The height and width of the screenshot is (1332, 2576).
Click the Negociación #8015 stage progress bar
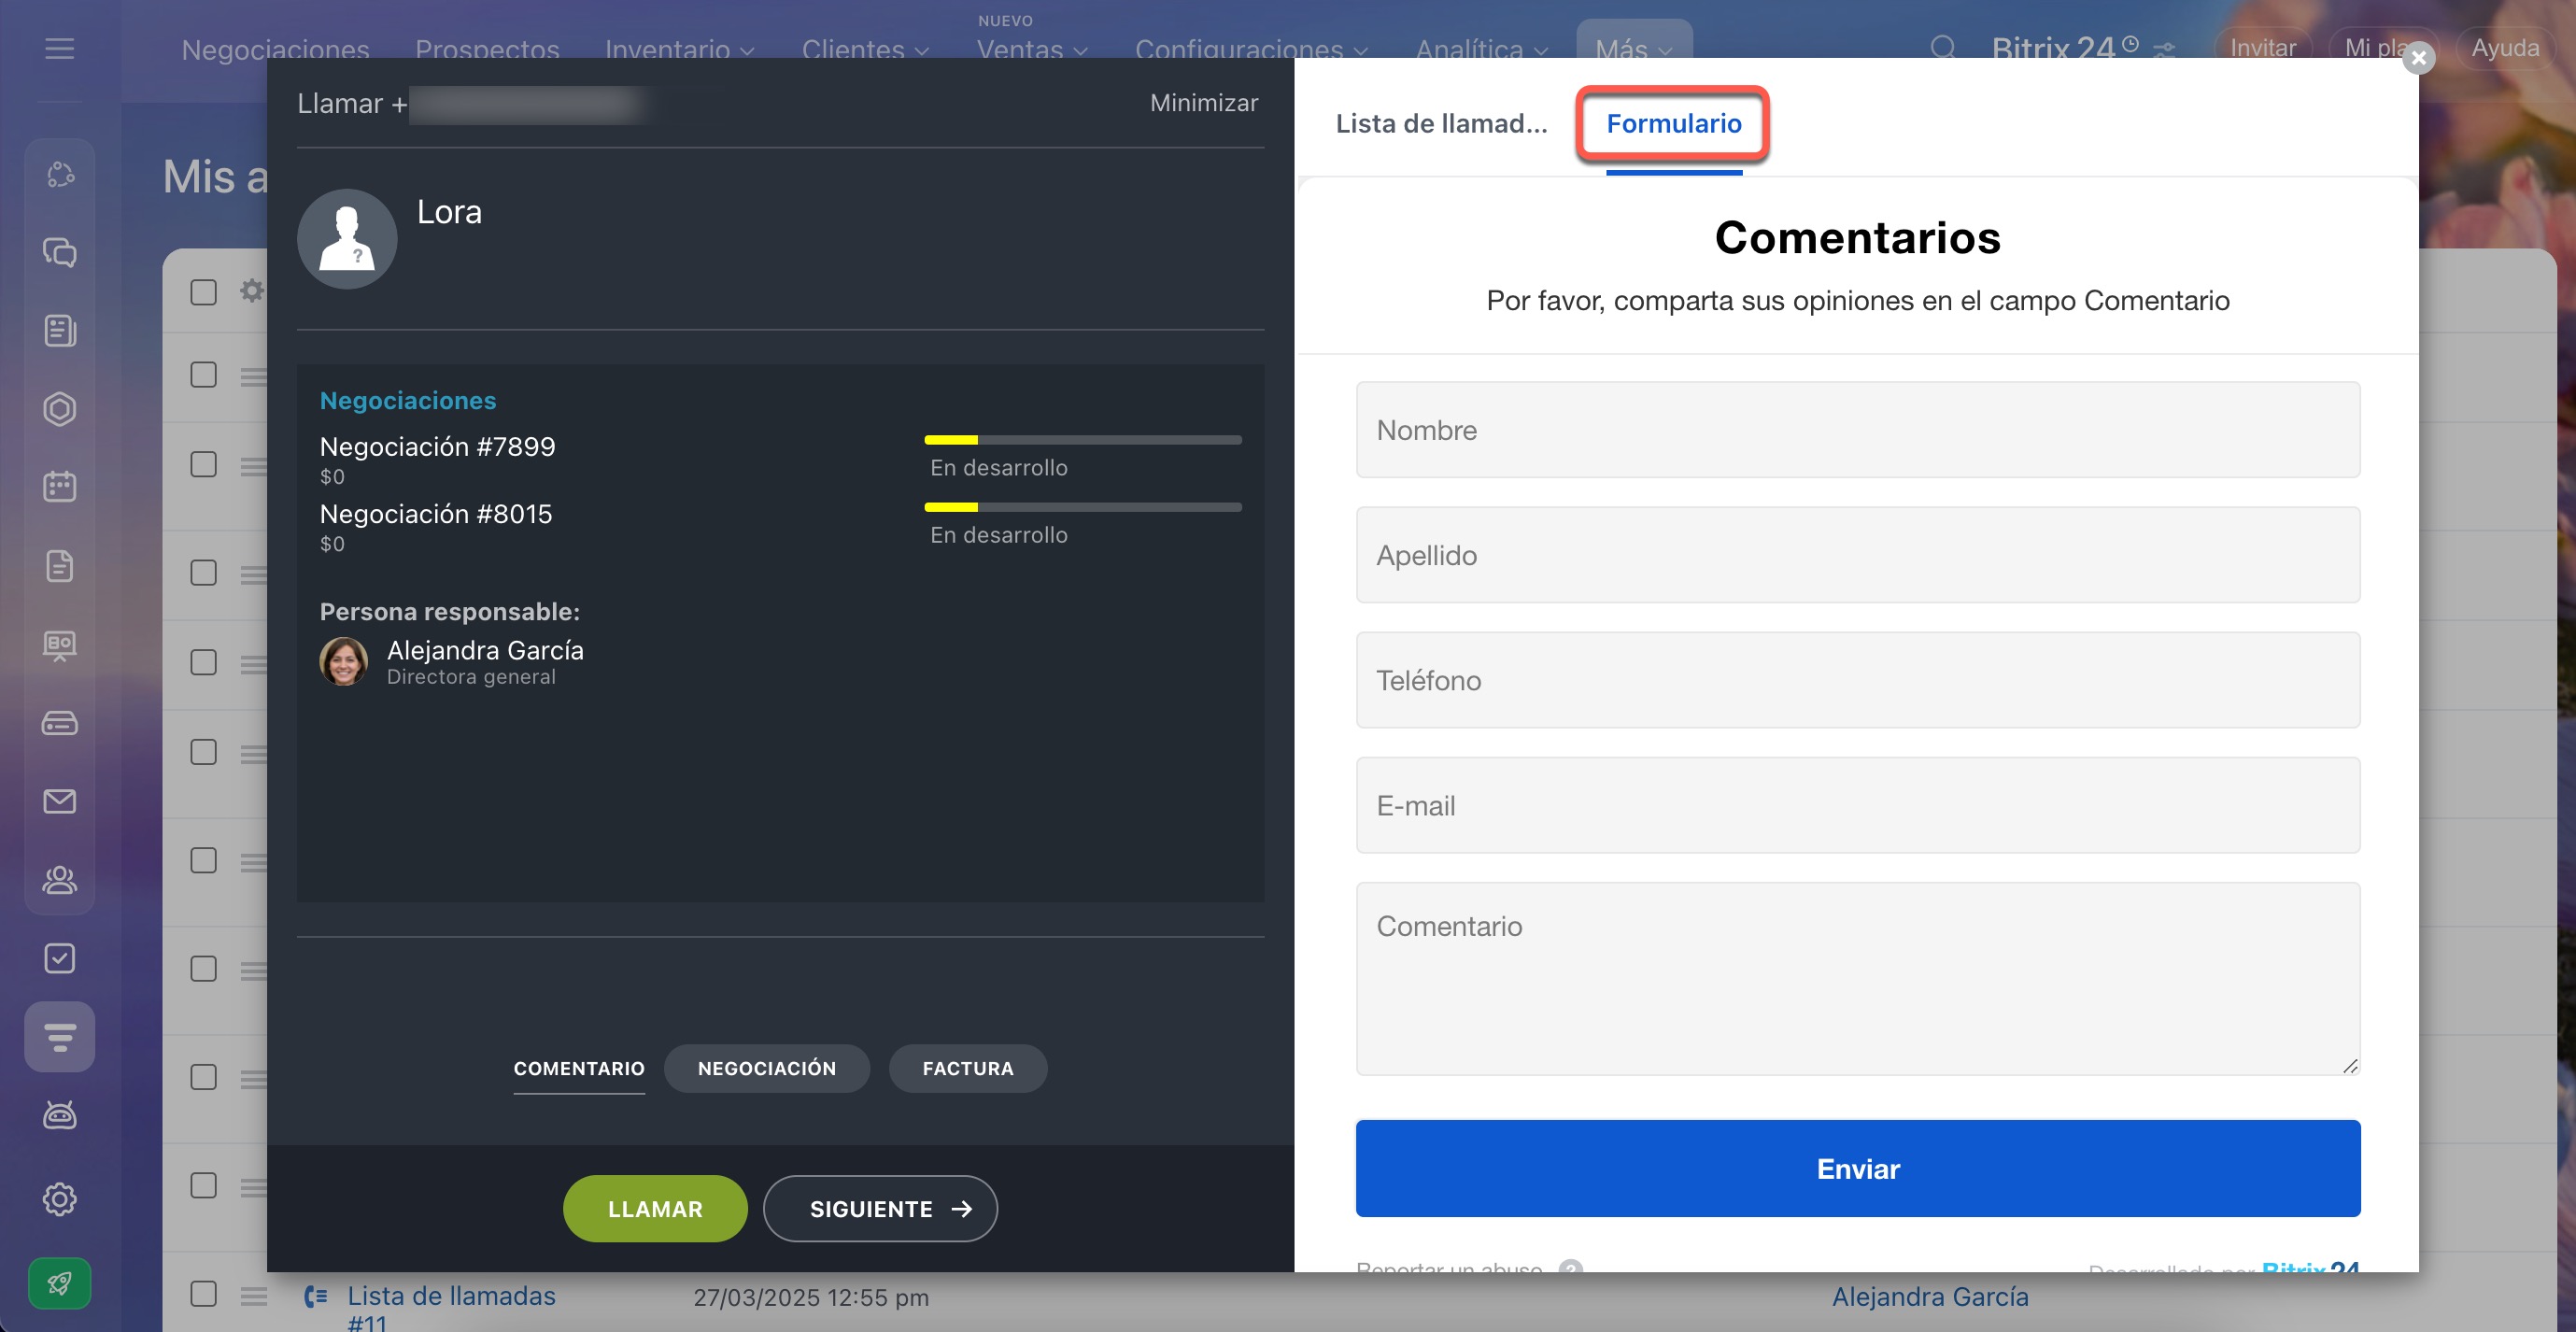(1083, 507)
